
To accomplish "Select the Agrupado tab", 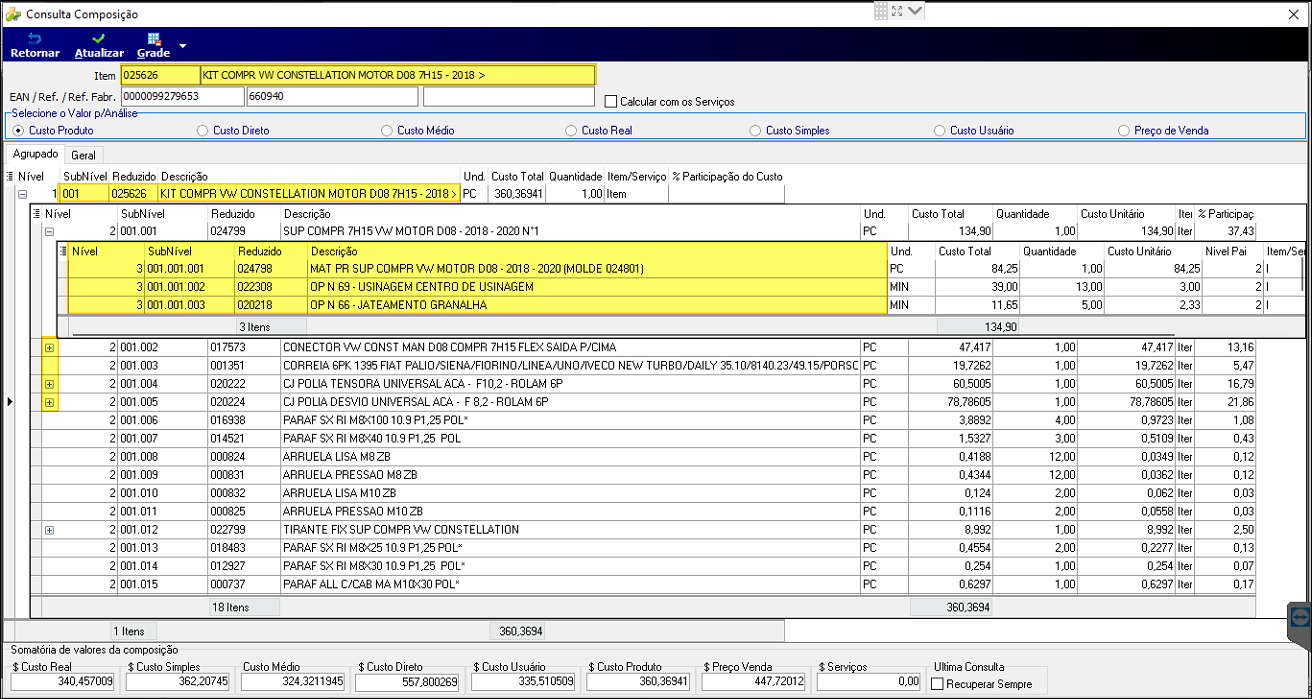I will click(35, 154).
